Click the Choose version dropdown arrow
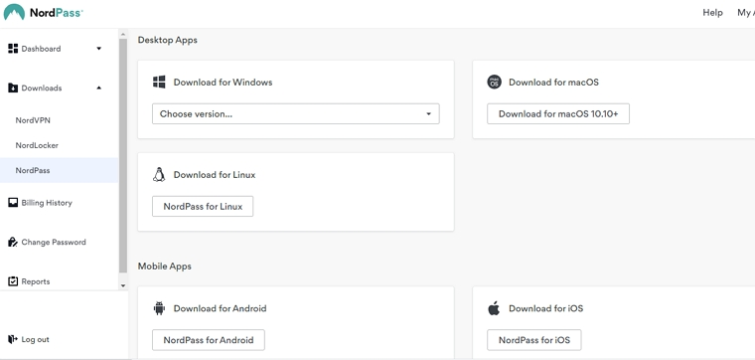Screen dimensions: 755x360 (429, 114)
